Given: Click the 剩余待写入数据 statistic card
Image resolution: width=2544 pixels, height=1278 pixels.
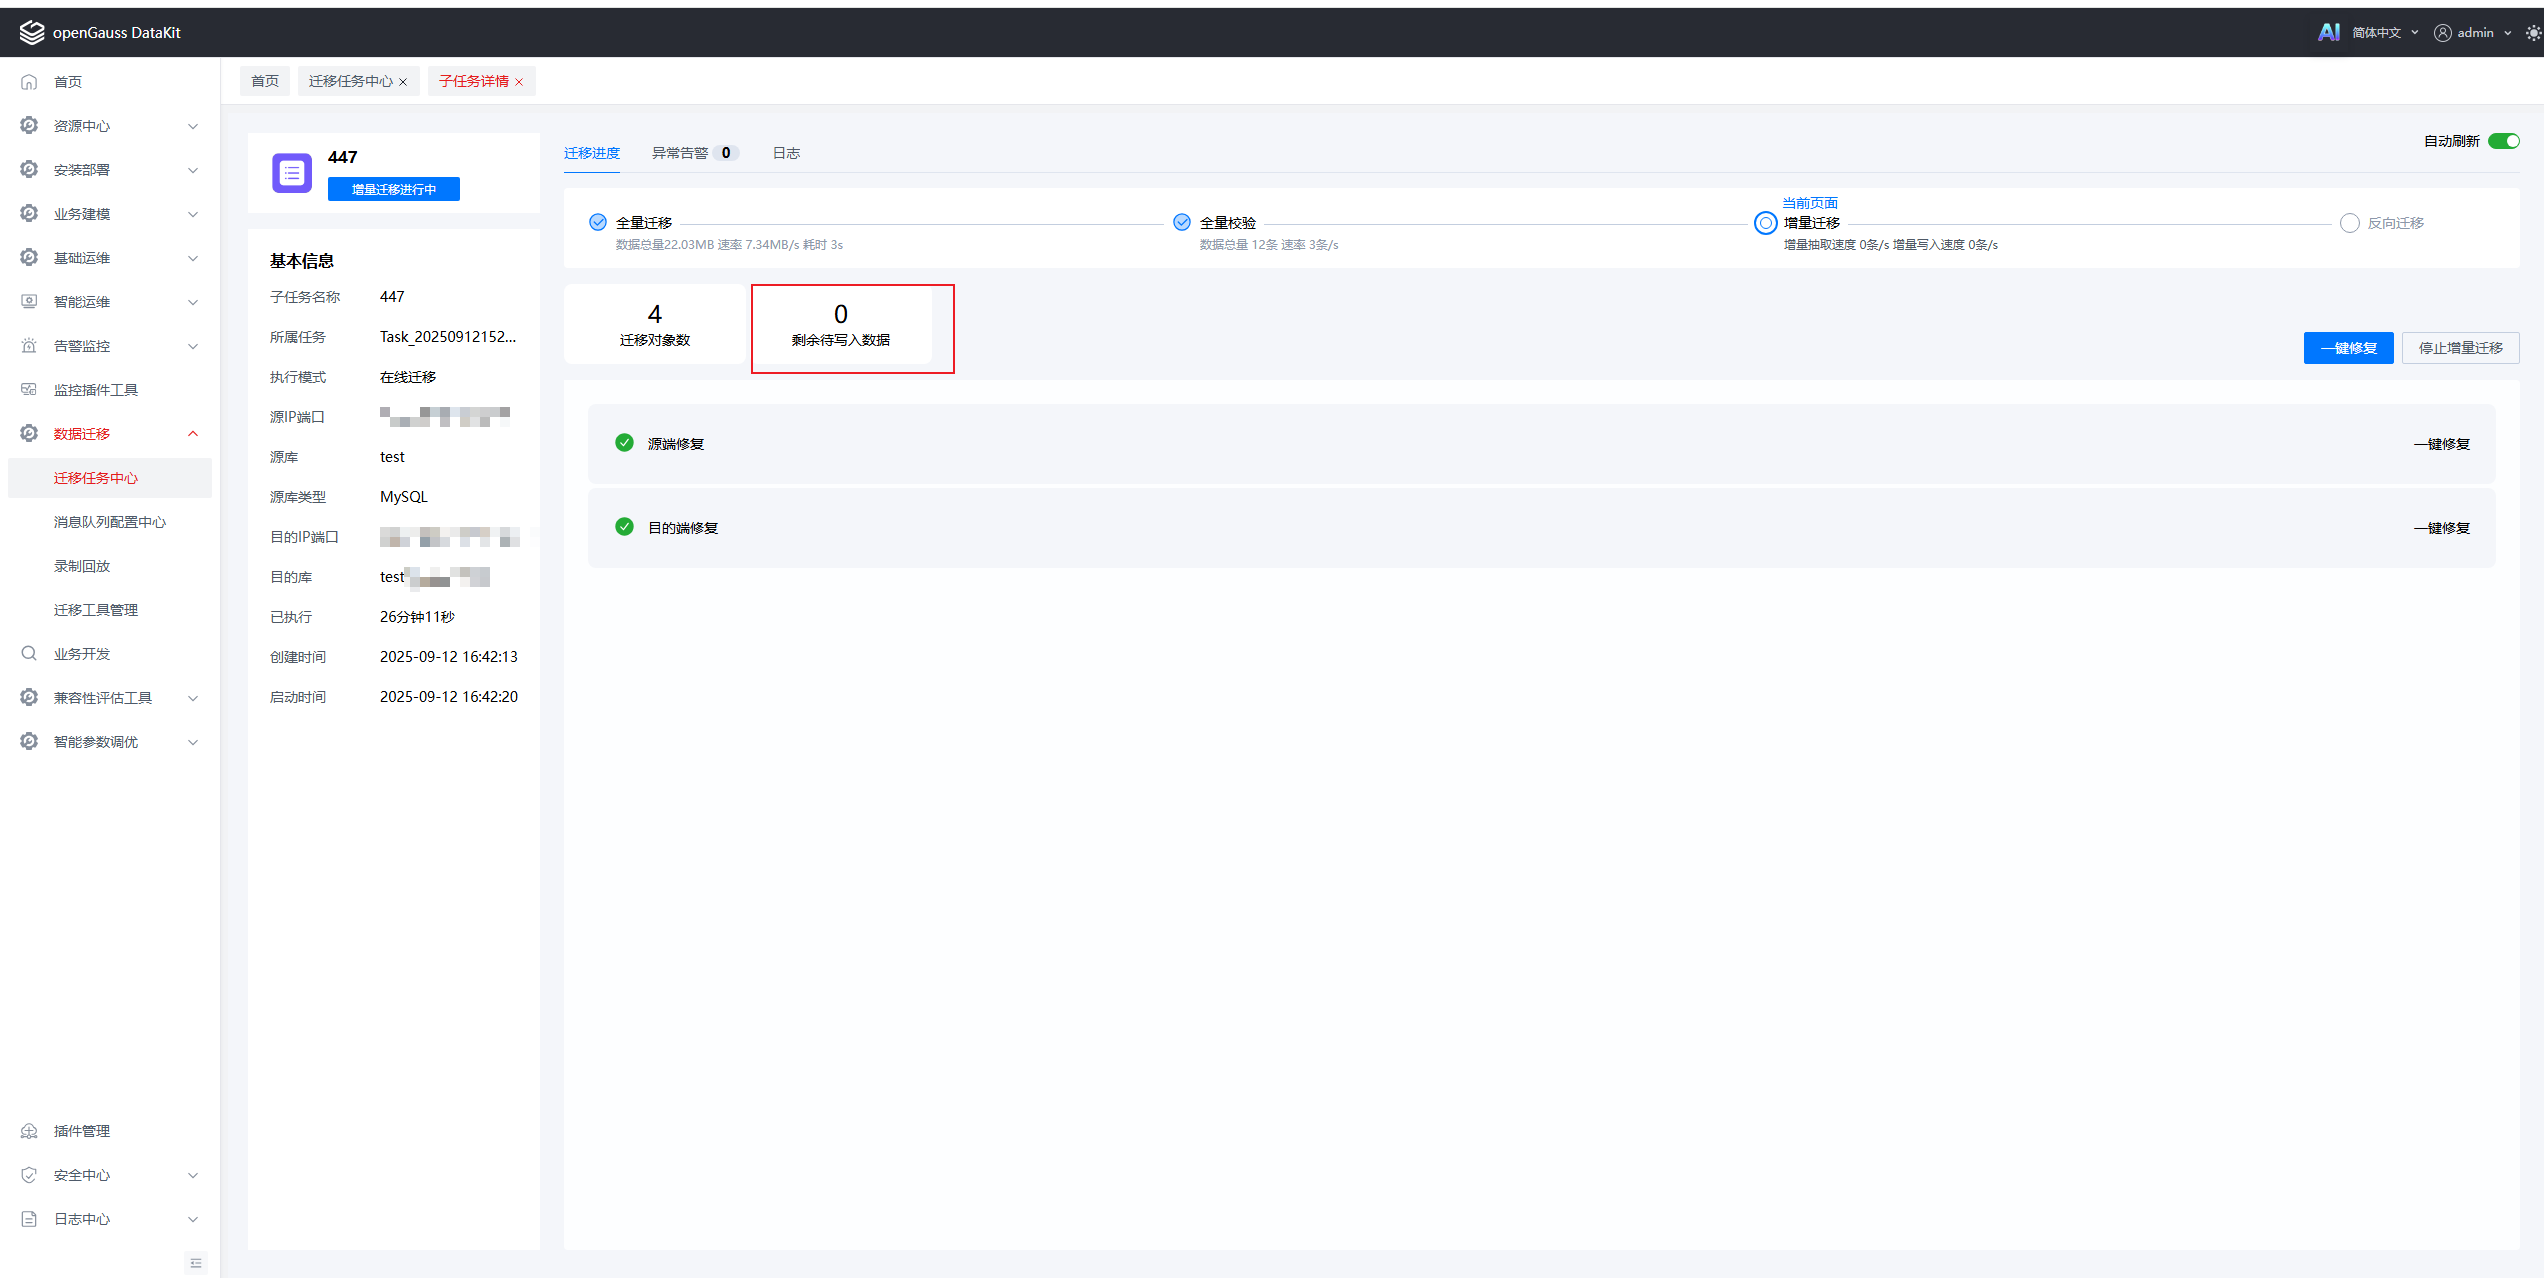Looking at the screenshot, I should click(x=840, y=326).
